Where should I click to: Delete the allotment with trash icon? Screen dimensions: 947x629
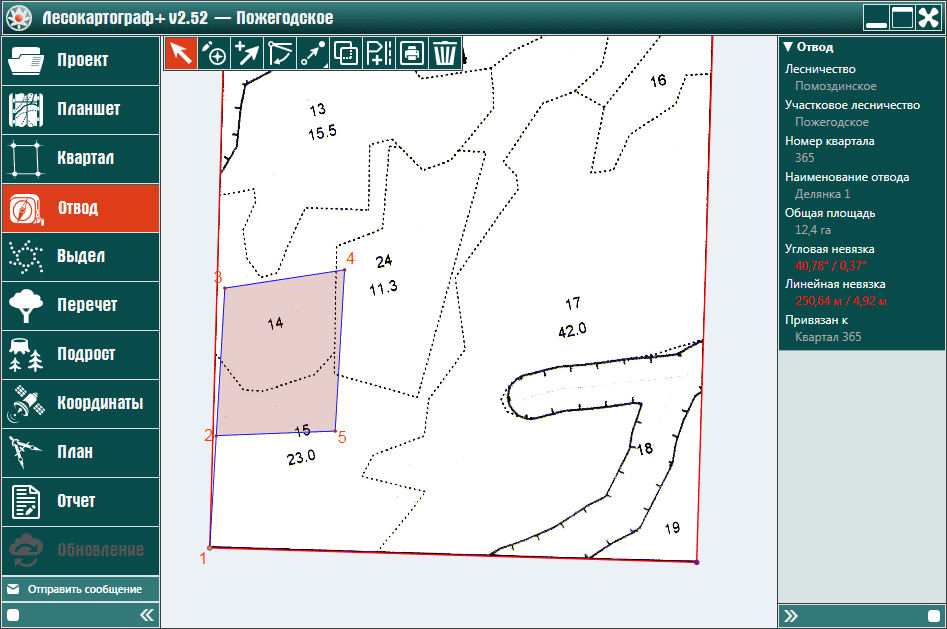pyautogui.click(x=445, y=53)
